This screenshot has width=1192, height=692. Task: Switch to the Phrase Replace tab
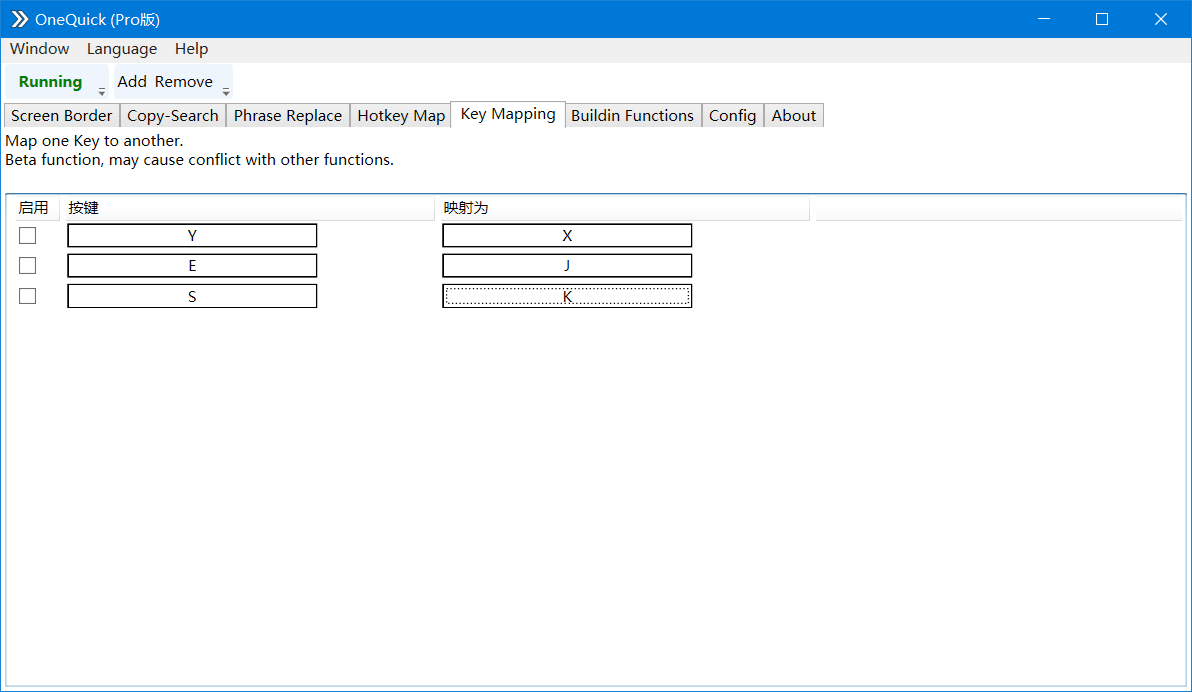287,116
